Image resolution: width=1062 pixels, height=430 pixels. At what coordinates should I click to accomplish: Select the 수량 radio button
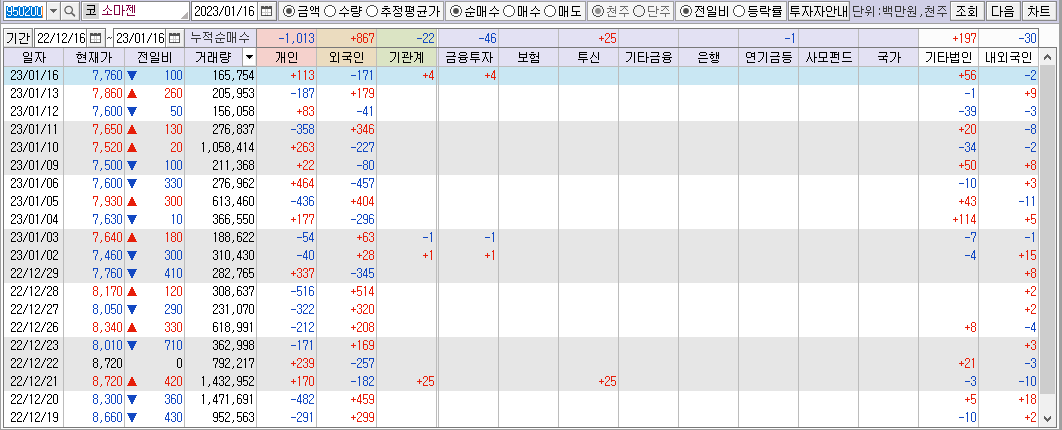click(330, 11)
